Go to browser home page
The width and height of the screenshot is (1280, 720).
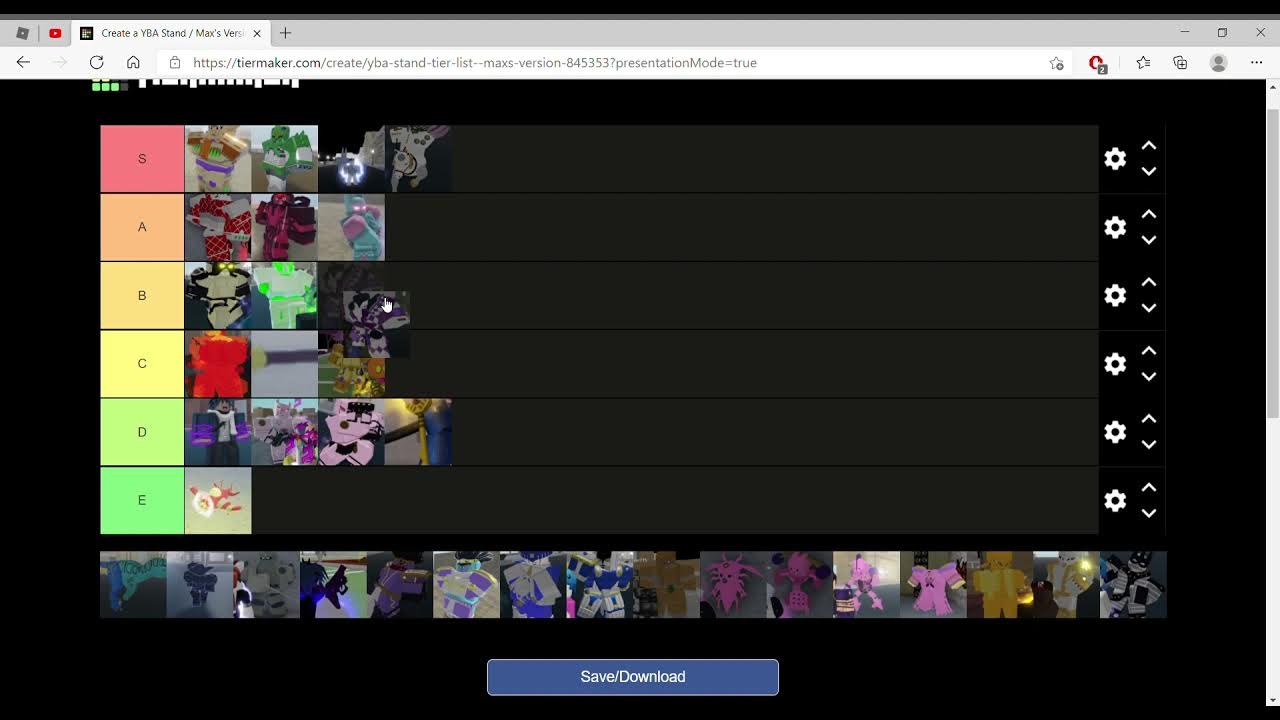point(133,62)
